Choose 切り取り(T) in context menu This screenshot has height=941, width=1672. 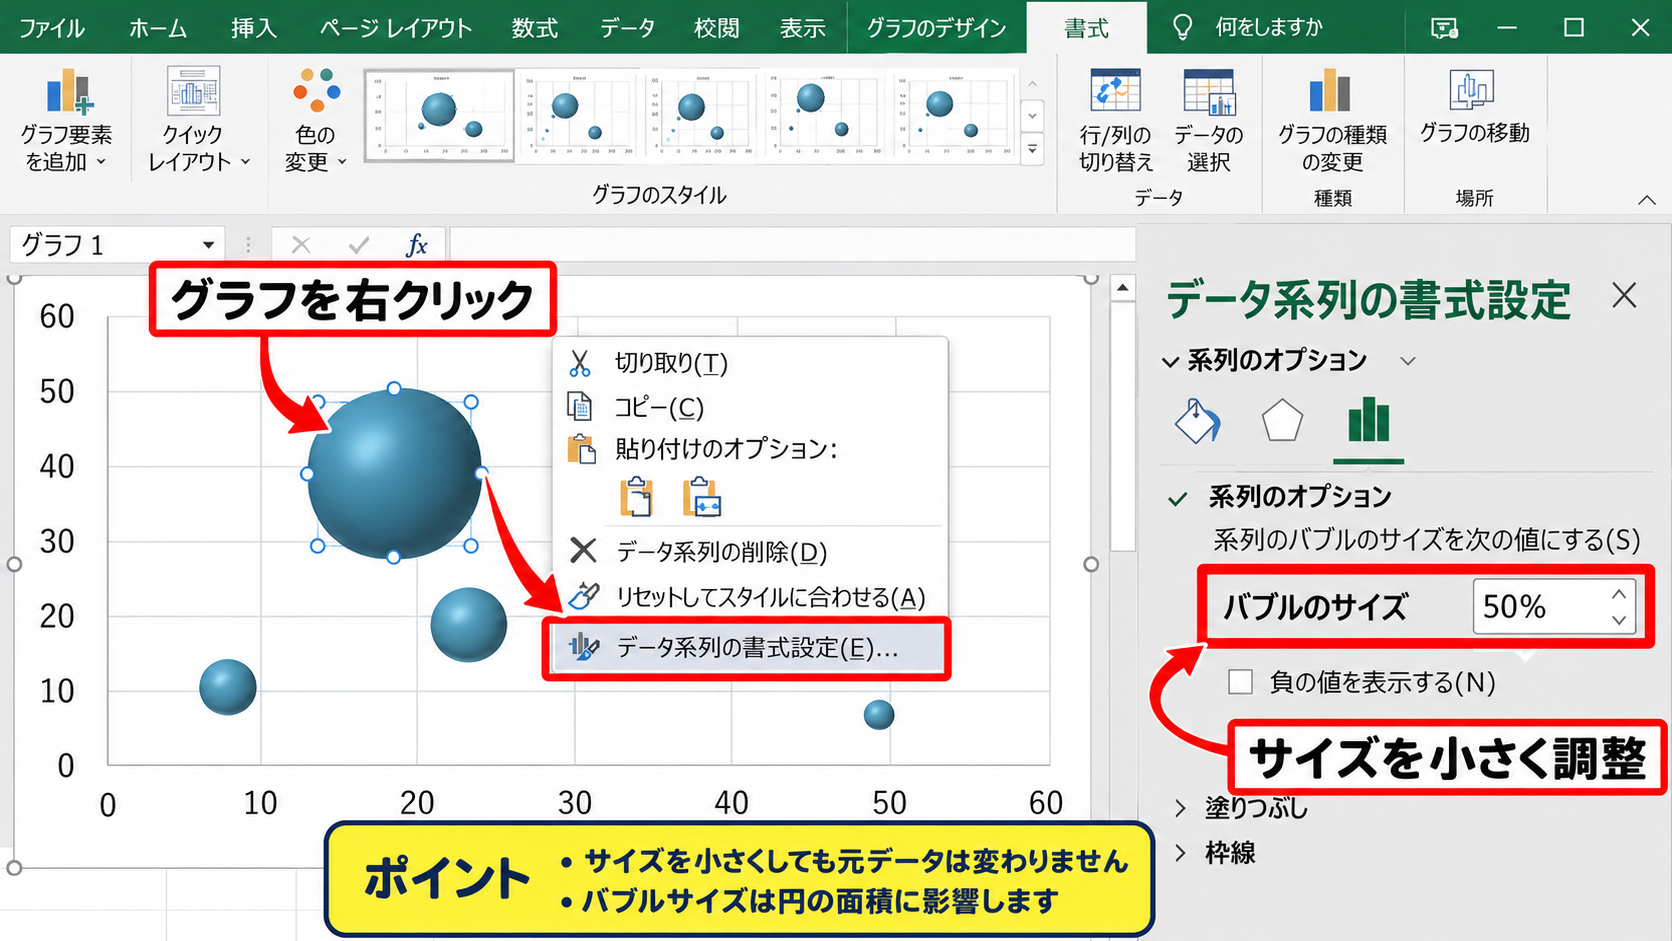point(750,362)
